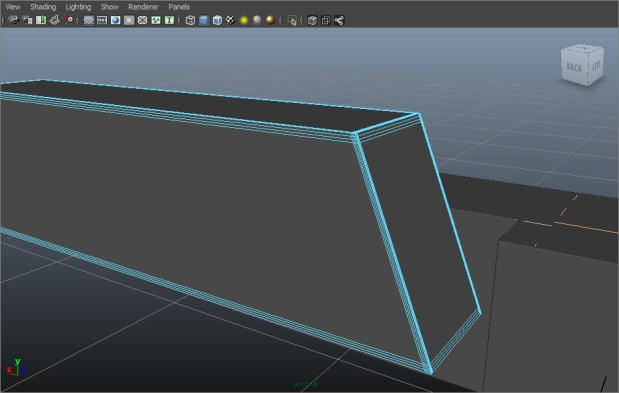Toggle the viewport Grid display
Viewport: 619px width, 393px height.
[88, 20]
